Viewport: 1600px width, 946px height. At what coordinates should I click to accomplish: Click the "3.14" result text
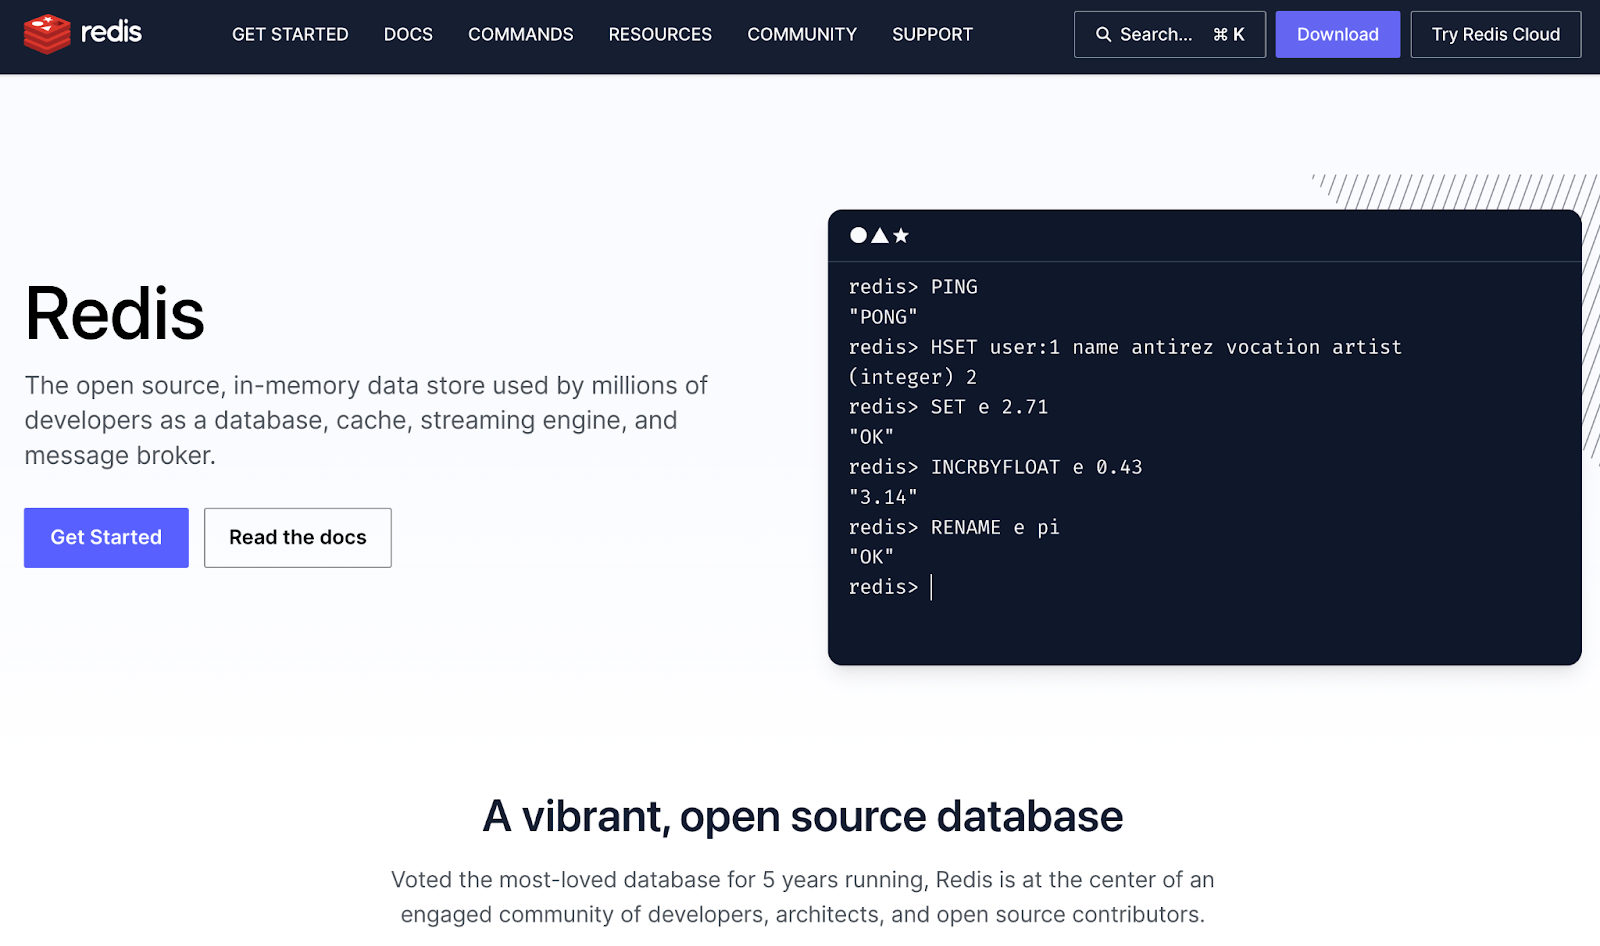tap(883, 497)
